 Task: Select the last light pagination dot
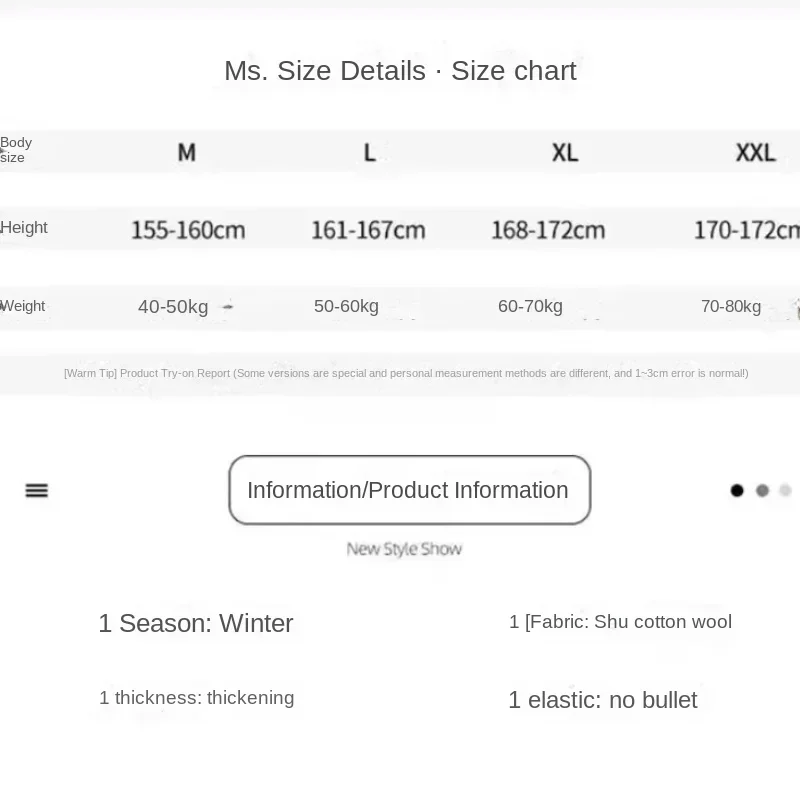pyautogui.click(x=785, y=490)
